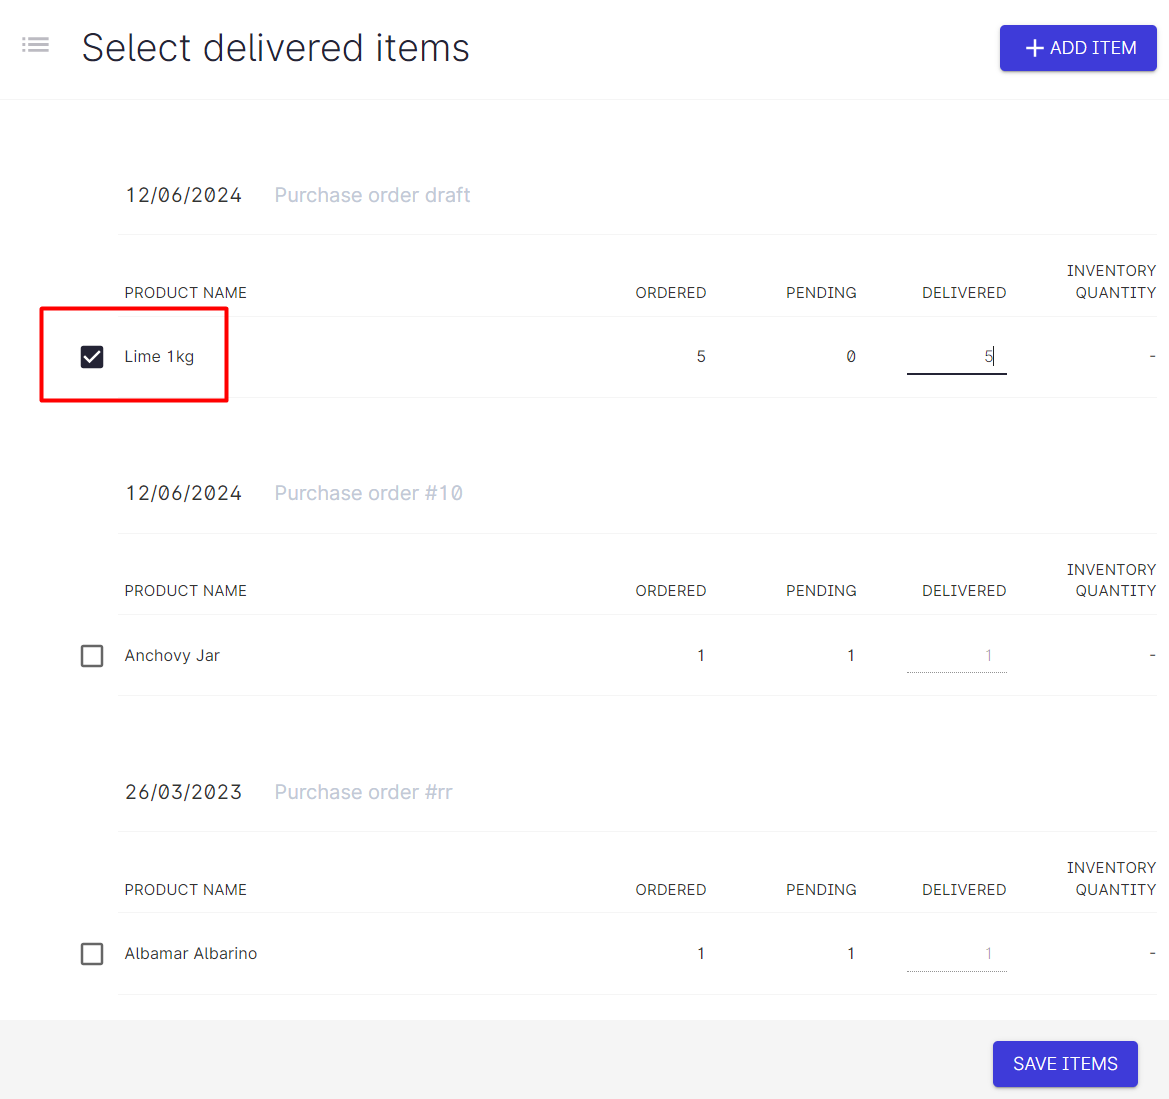Select the Anchovy Jar product name
This screenshot has height=1099, width=1169.
coord(171,655)
